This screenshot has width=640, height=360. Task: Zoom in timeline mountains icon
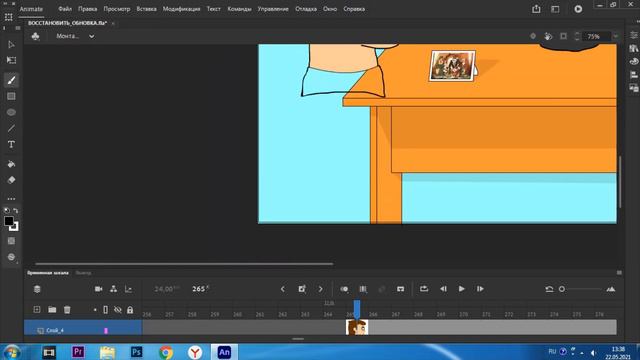coord(611,289)
